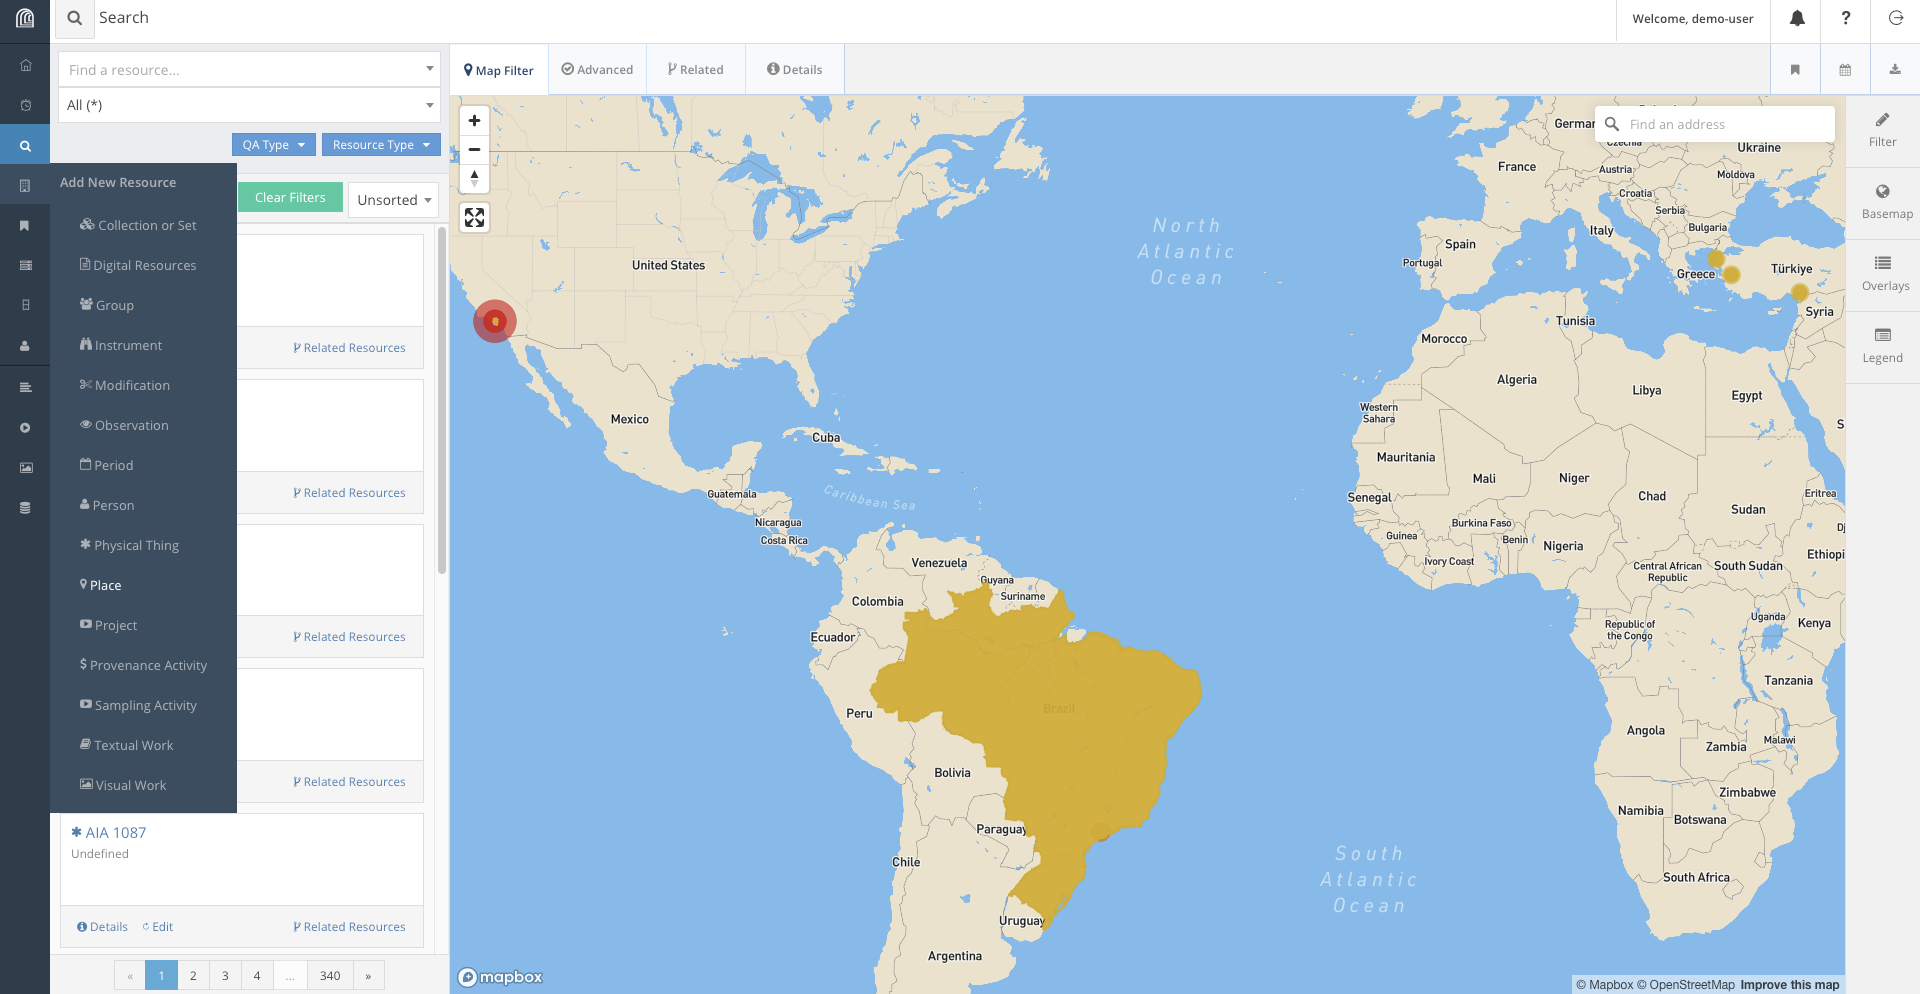Switch to the Advanced tab
This screenshot has width=1920, height=994.
point(597,70)
